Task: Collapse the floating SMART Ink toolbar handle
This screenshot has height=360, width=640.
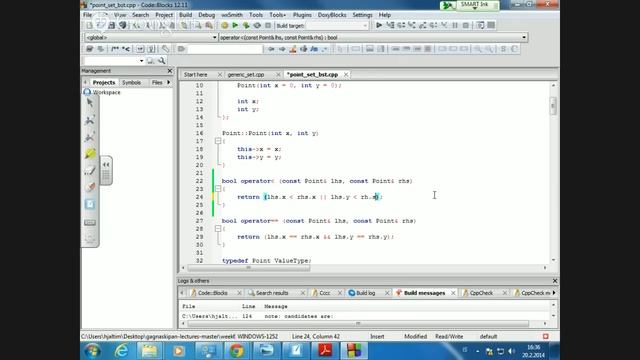Action: click(106, 165)
